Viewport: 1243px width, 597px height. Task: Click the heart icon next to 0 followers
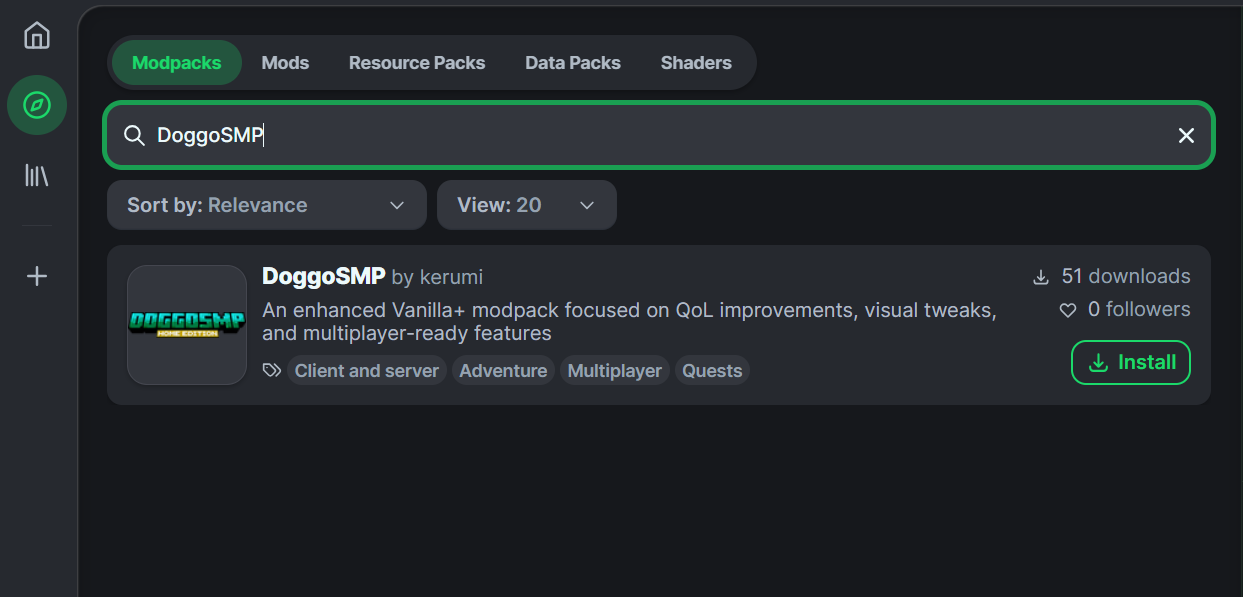1067,310
